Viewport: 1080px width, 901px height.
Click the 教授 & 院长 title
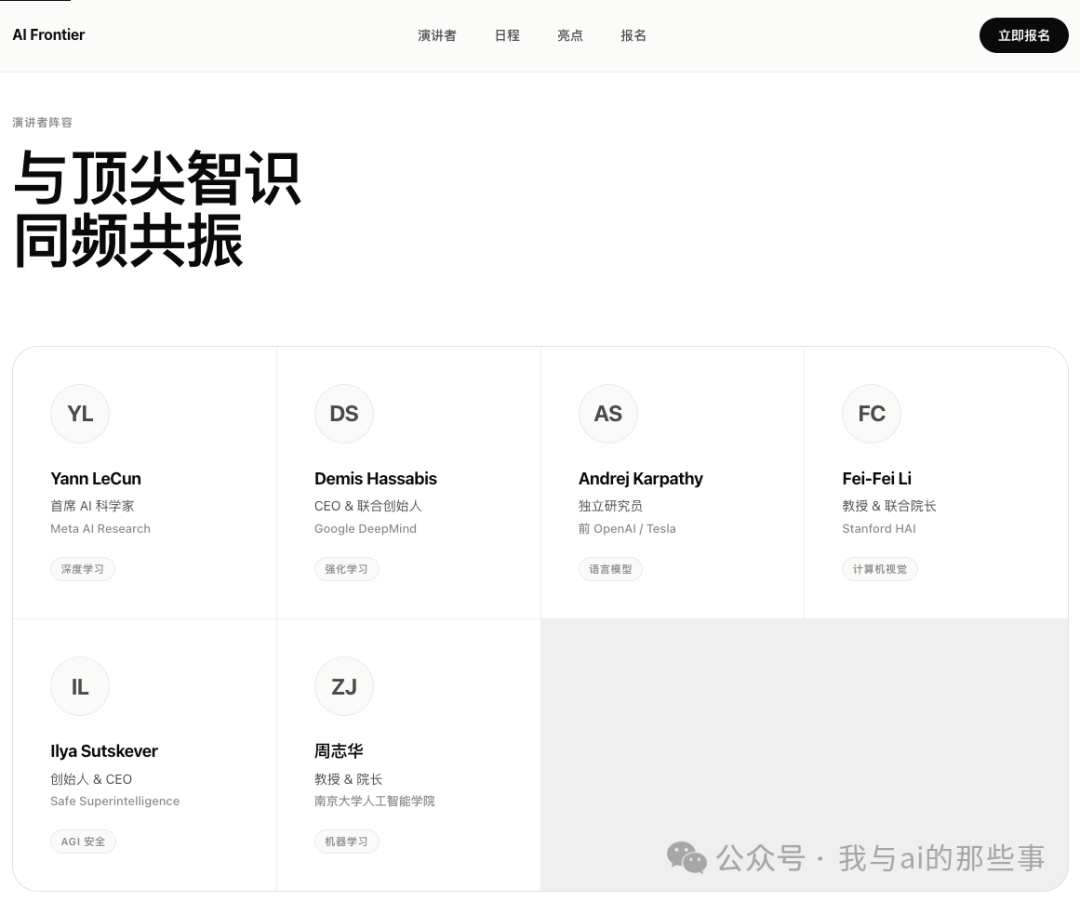click(x=348, y=779)
